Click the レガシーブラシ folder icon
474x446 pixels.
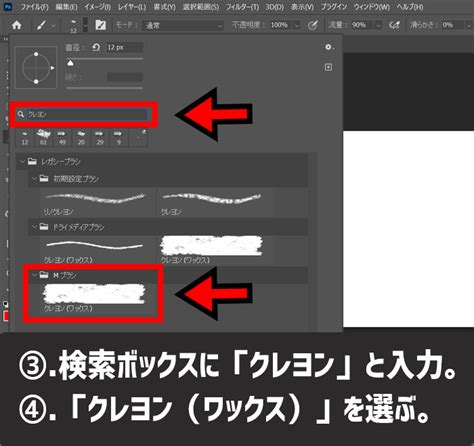click(32, 162)
